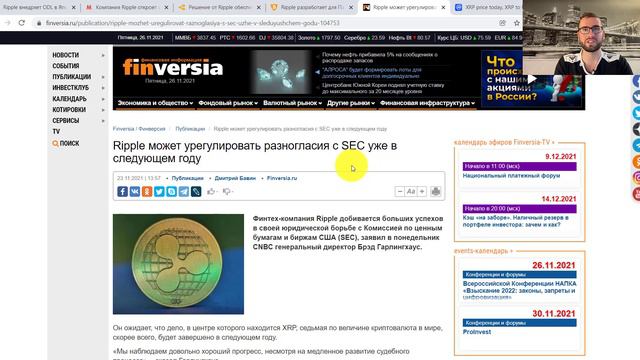The image size is (640, 360).
Task: Open НАЛКА conference event link
Action: coord(520,290)
